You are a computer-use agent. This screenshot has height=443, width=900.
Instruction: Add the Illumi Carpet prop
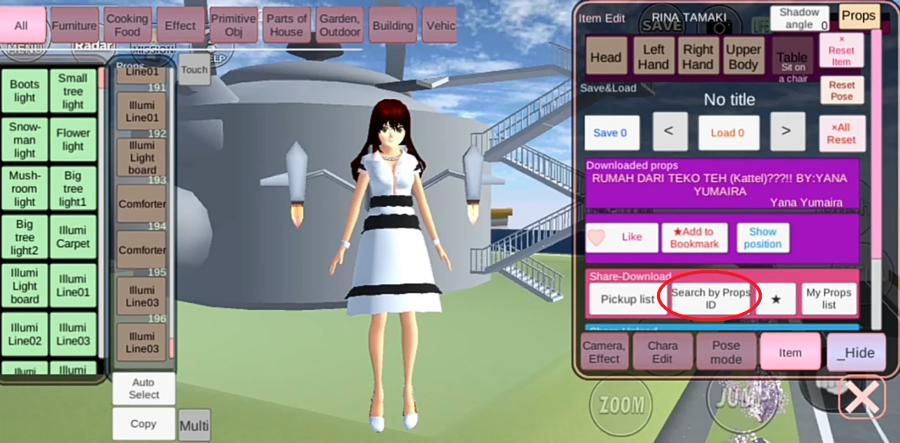73,236
